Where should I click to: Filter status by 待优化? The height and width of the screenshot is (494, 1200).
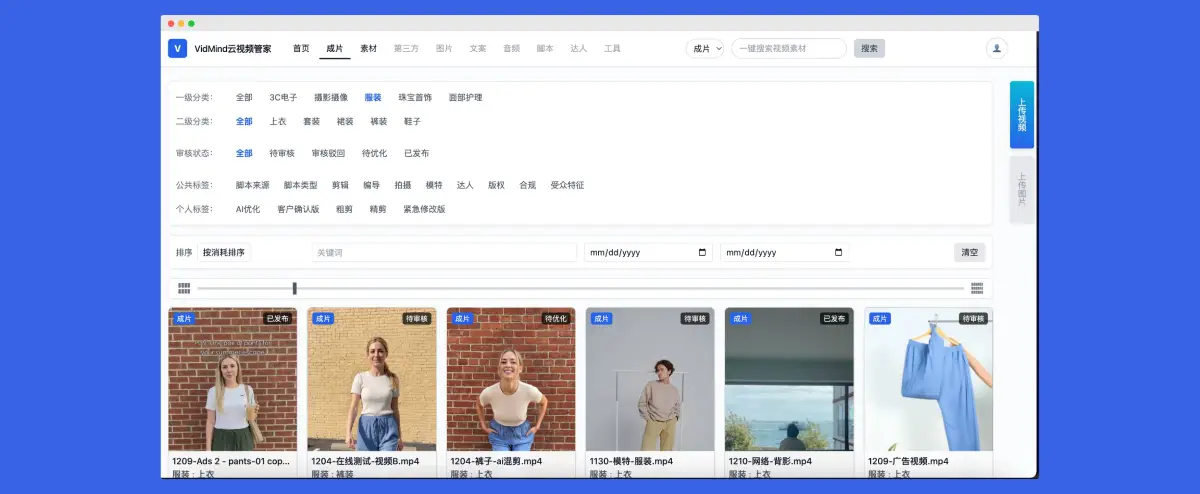click(x=375, y=153)
